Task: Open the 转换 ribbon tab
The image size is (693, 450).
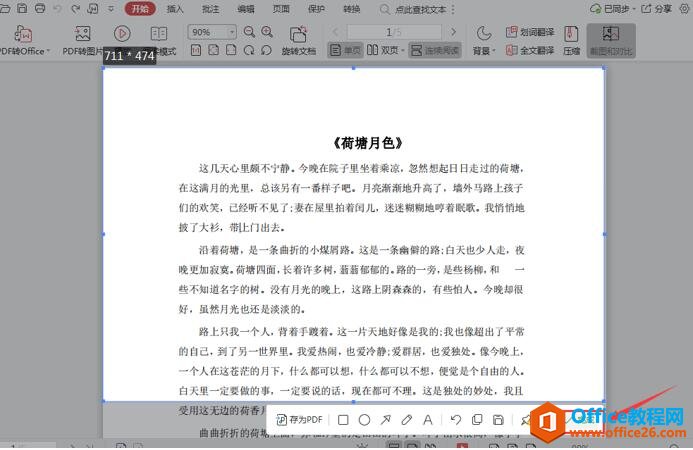Action: tap(352, 9)
